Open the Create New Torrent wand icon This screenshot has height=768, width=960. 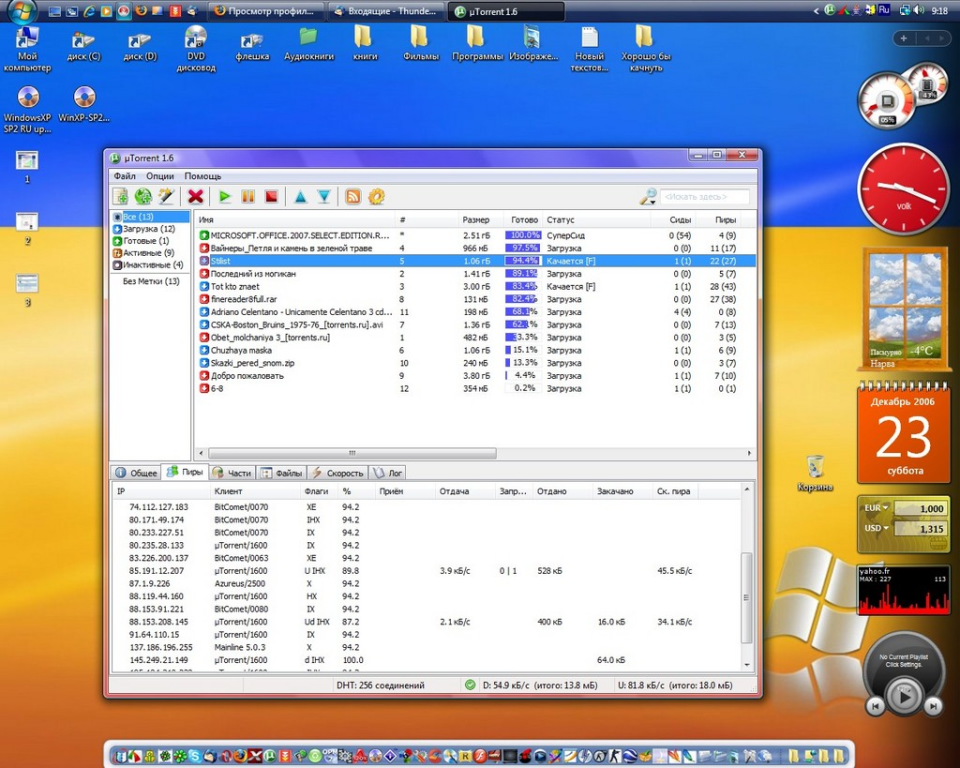166,197
